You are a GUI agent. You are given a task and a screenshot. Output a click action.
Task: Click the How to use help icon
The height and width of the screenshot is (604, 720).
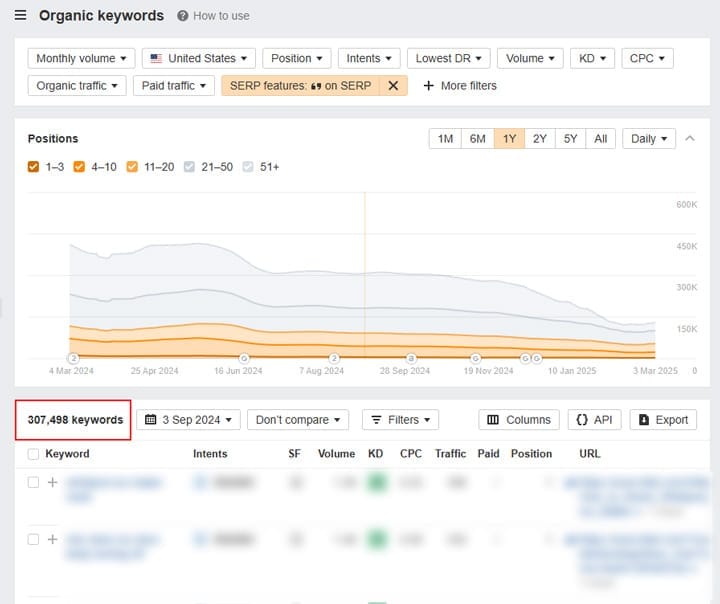tap(182, 16)
